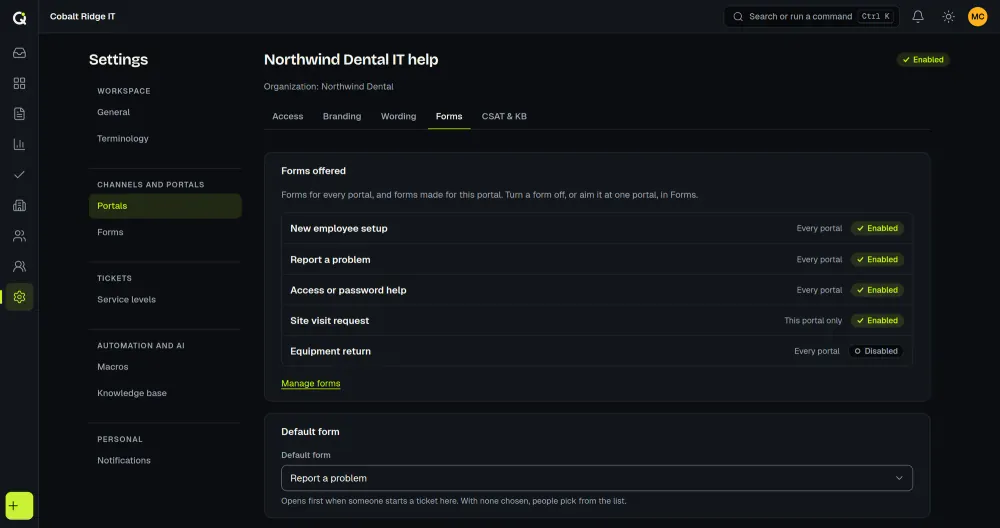Switch to the CSAT & KB tab

point(504,116)
